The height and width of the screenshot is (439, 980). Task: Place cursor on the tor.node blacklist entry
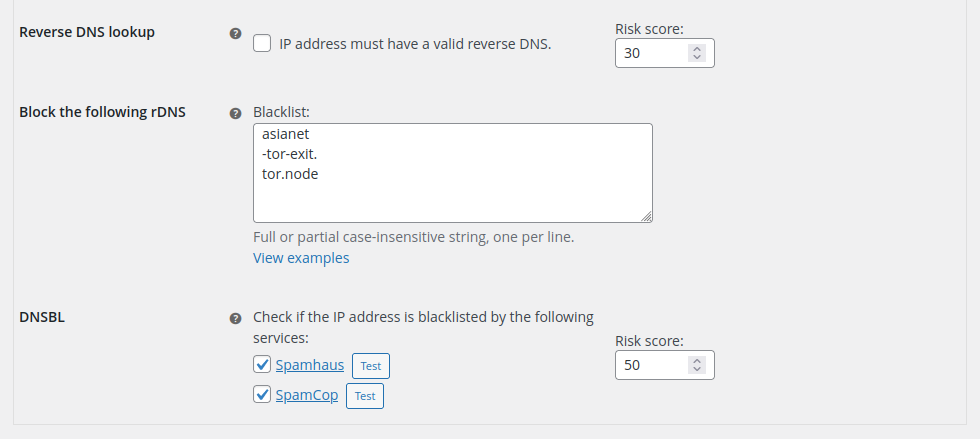[290, 174]
